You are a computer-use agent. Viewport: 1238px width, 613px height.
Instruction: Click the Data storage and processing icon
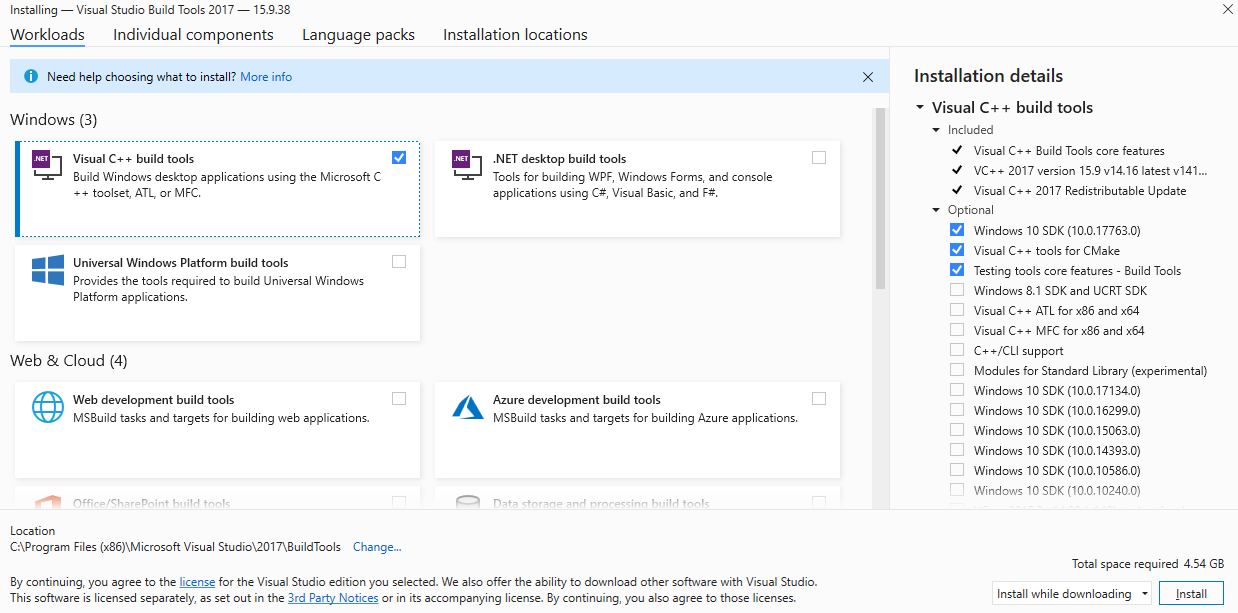tap(467, 502)
